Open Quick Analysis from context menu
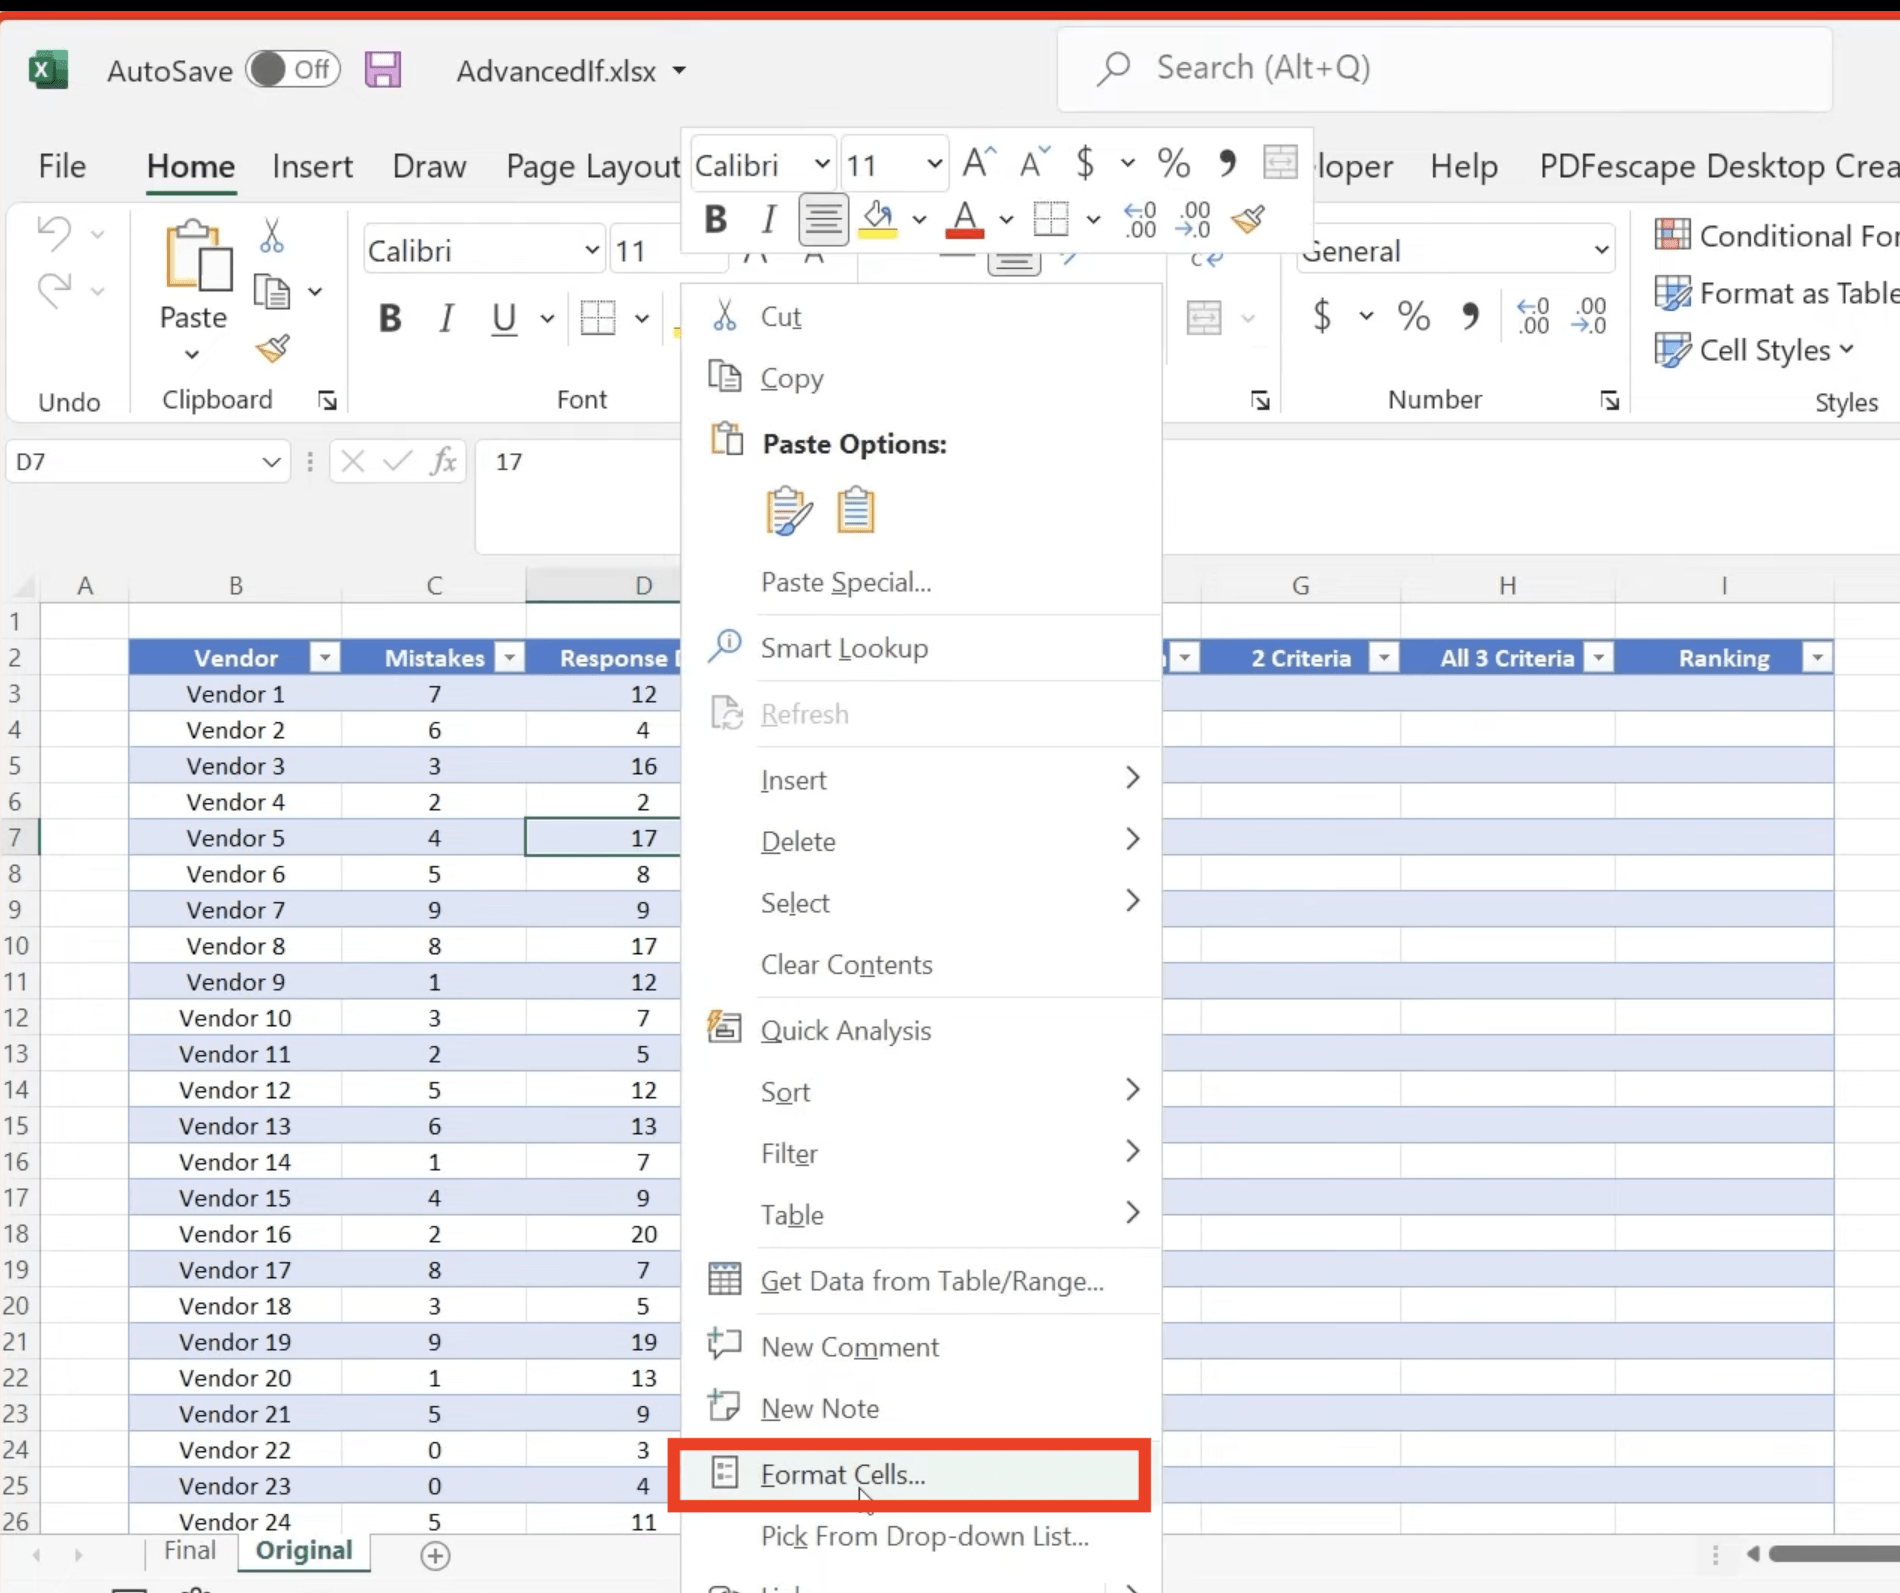This screenshot has width=1900, height=1593. [922, 1031]
